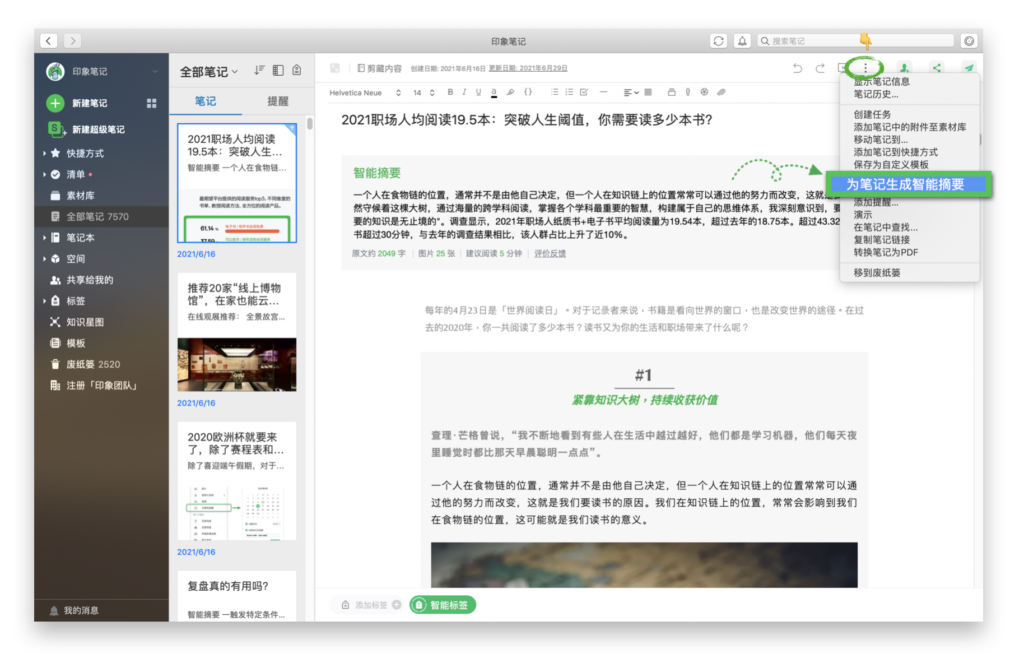The width and height of the screenshot is (1024, 658).
Task: Go forward with the right arrow button
Action: coord(72,40)
